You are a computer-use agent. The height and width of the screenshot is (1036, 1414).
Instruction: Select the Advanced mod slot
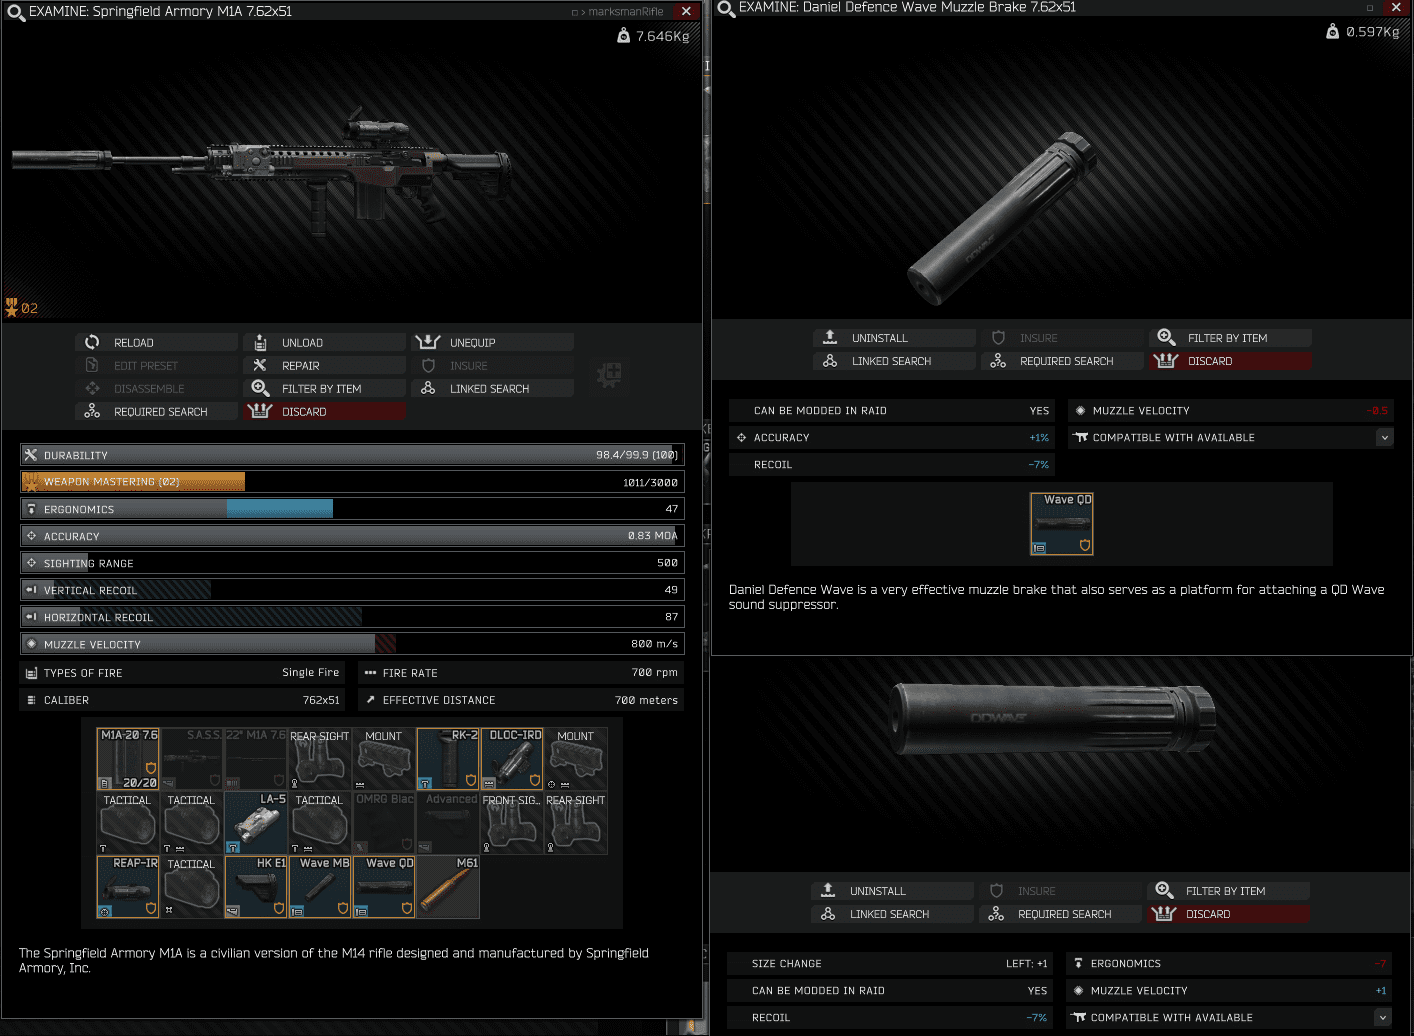[448, 823]
